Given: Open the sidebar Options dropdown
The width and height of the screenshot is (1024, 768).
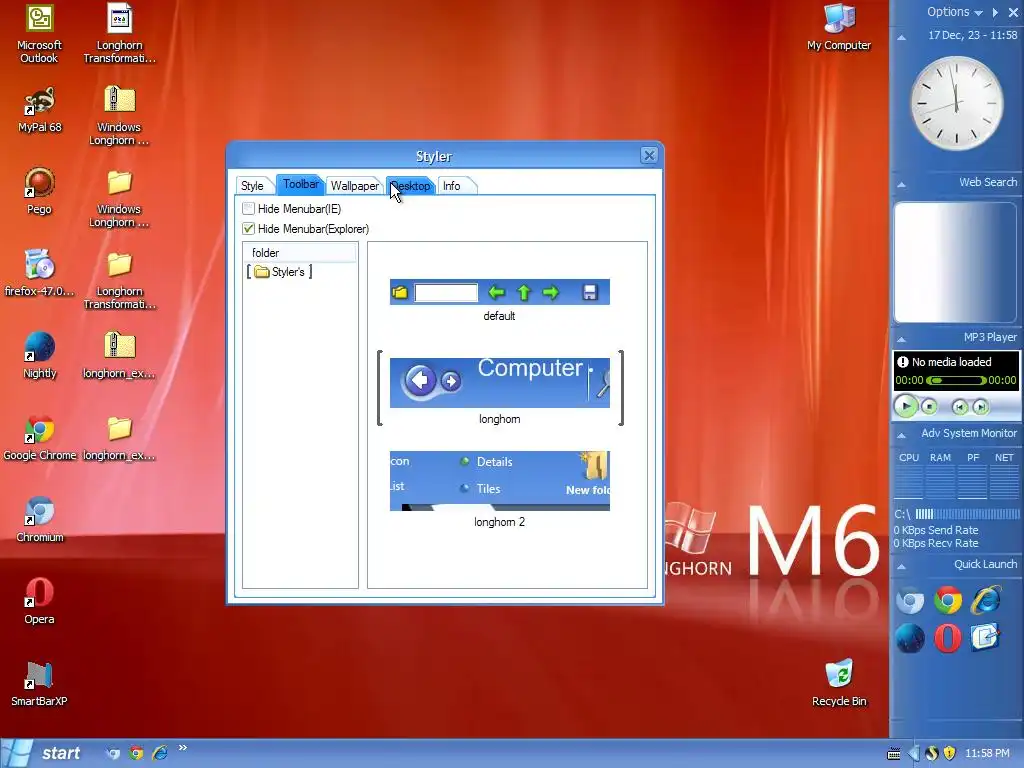Looking at the screenshot, I should 955,12.
